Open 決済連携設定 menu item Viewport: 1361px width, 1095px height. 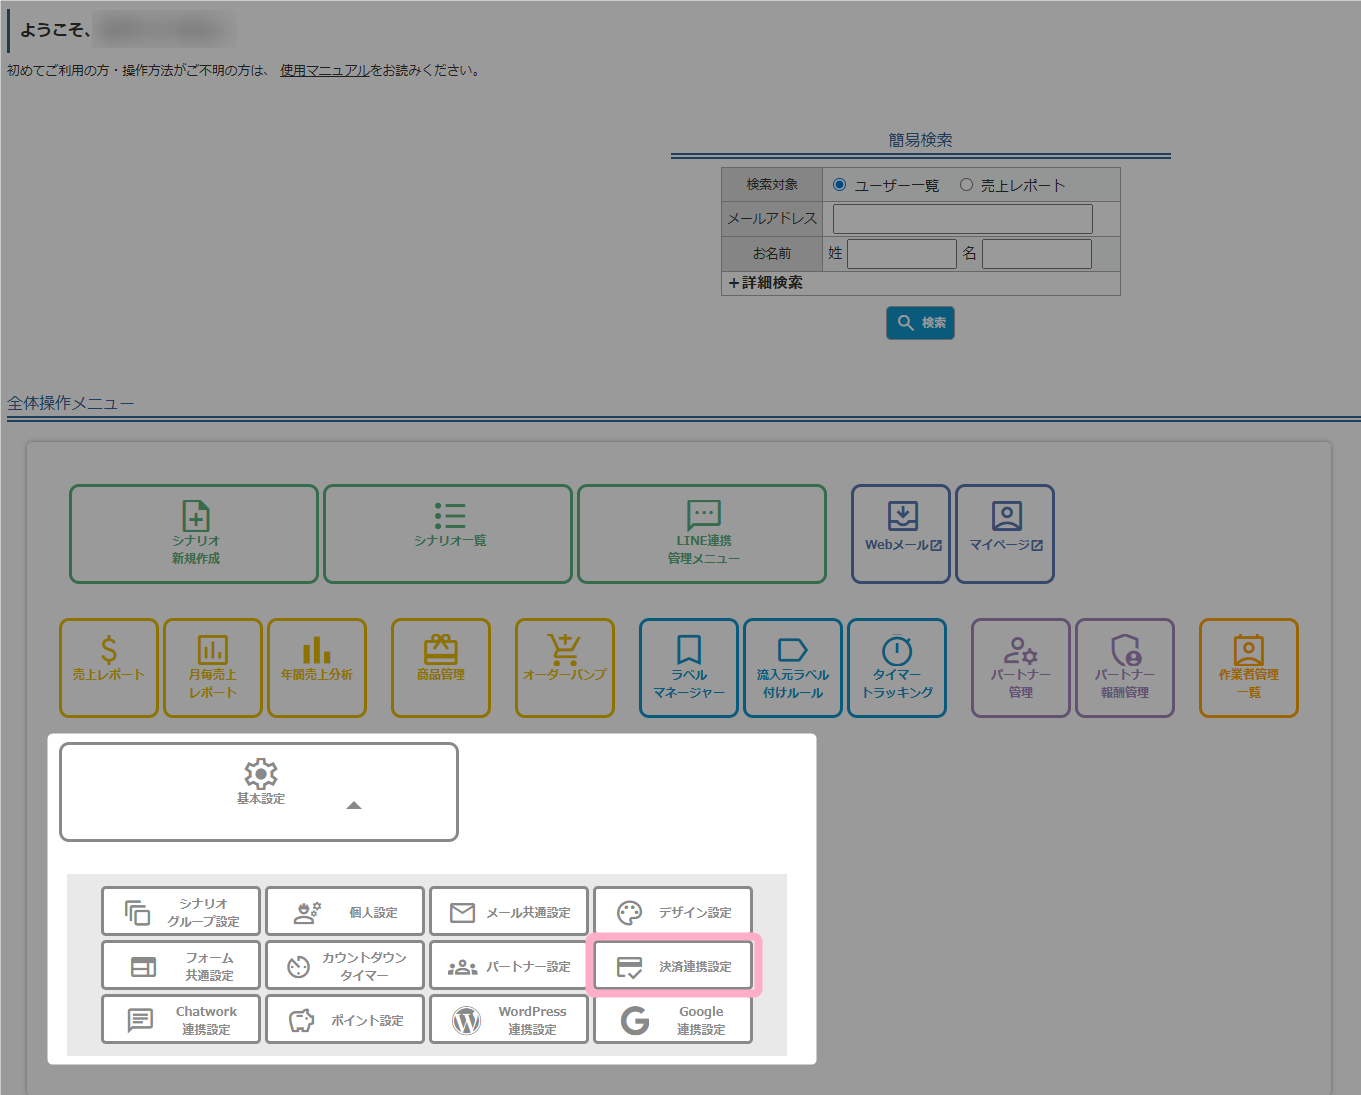[674, 966]
